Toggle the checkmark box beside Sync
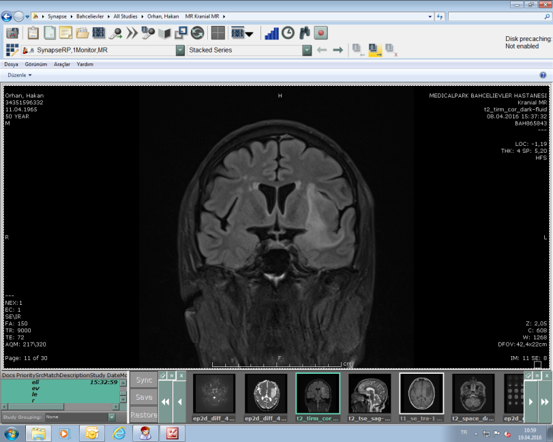The width and height of the screenshot is (553, 442). coord(163,375)
